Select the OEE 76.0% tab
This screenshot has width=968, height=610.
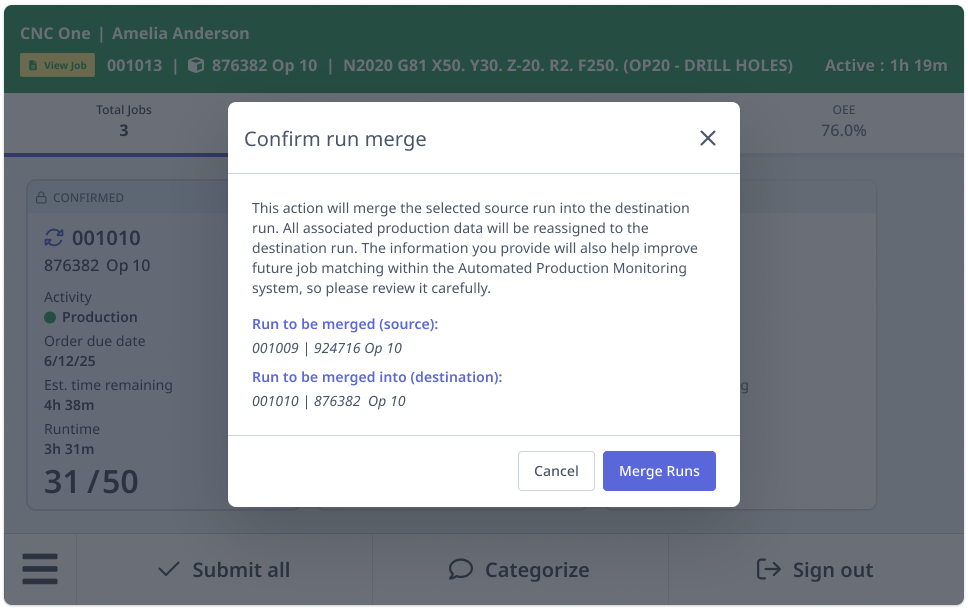click(843, 120)
